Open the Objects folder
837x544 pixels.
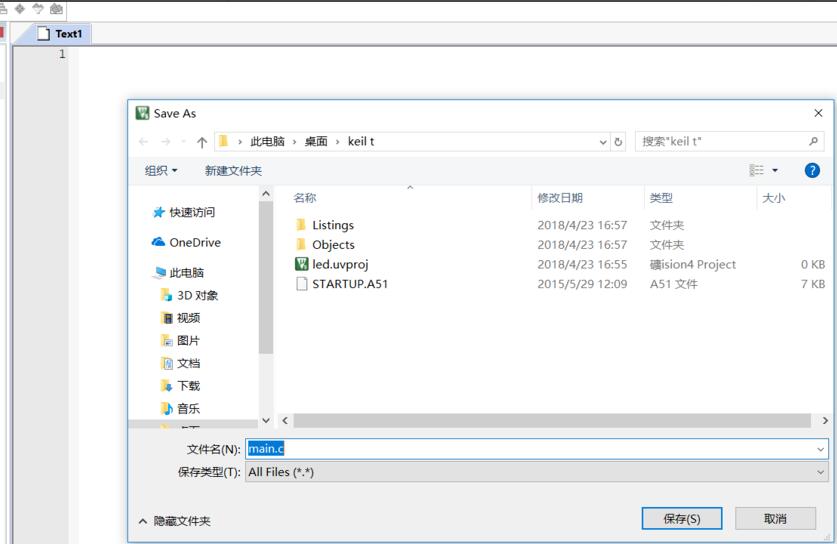333,244
